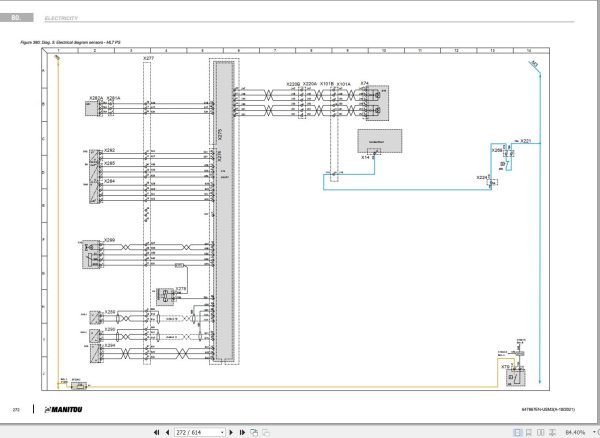Select single page view mode
The width and height of the screenshot is (600, 438).
pos(517,432)
